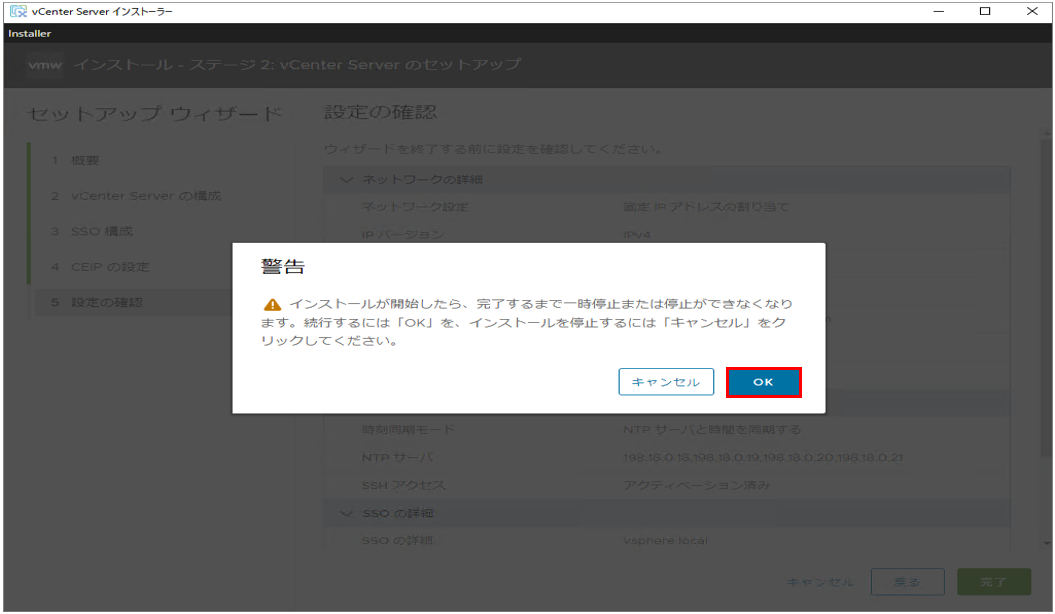1055x614 pixels.
Task: Click the 時刻同期モード label
Action: (408, 430)
